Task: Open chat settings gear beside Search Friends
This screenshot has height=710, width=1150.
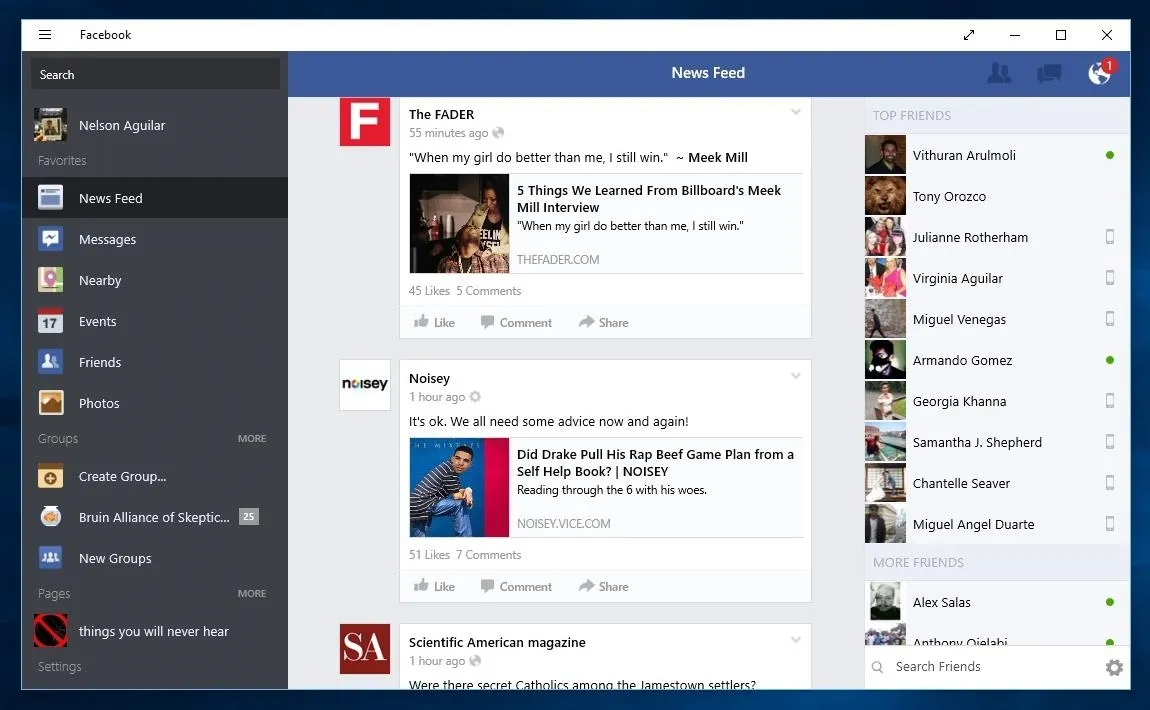Action: (1114, 667)
